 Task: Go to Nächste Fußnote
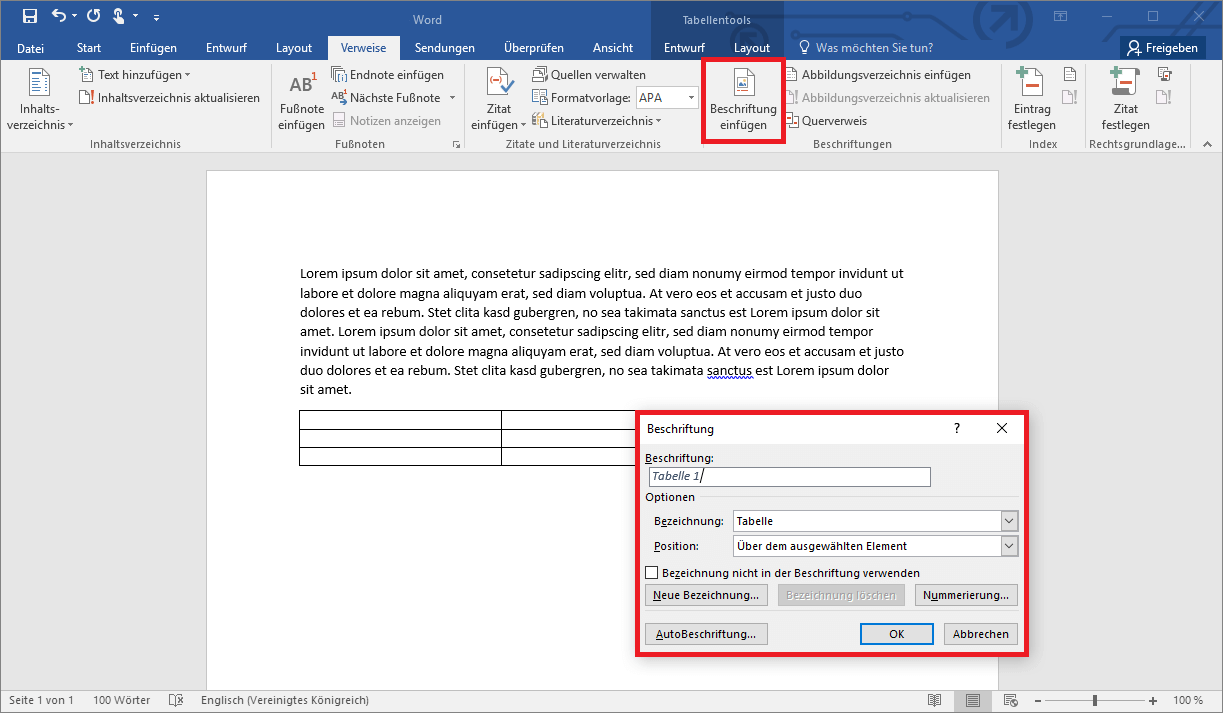click(x=386, y=98)
